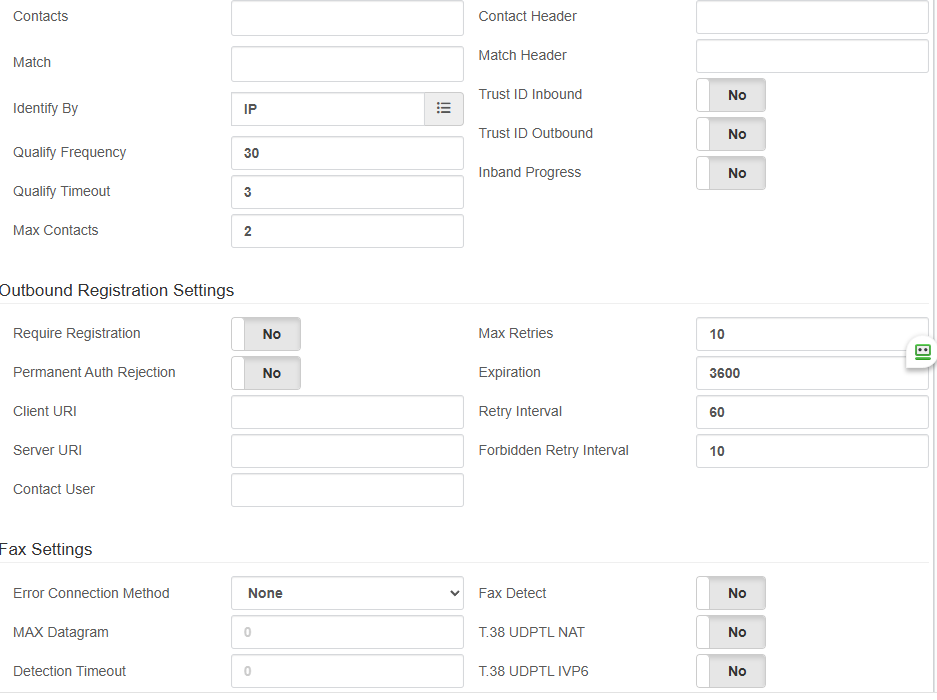Click the Contacts input field
Image resolution: width=937 pixels, height=700 pixels.
pyautogui.click(x=347, y=17)
